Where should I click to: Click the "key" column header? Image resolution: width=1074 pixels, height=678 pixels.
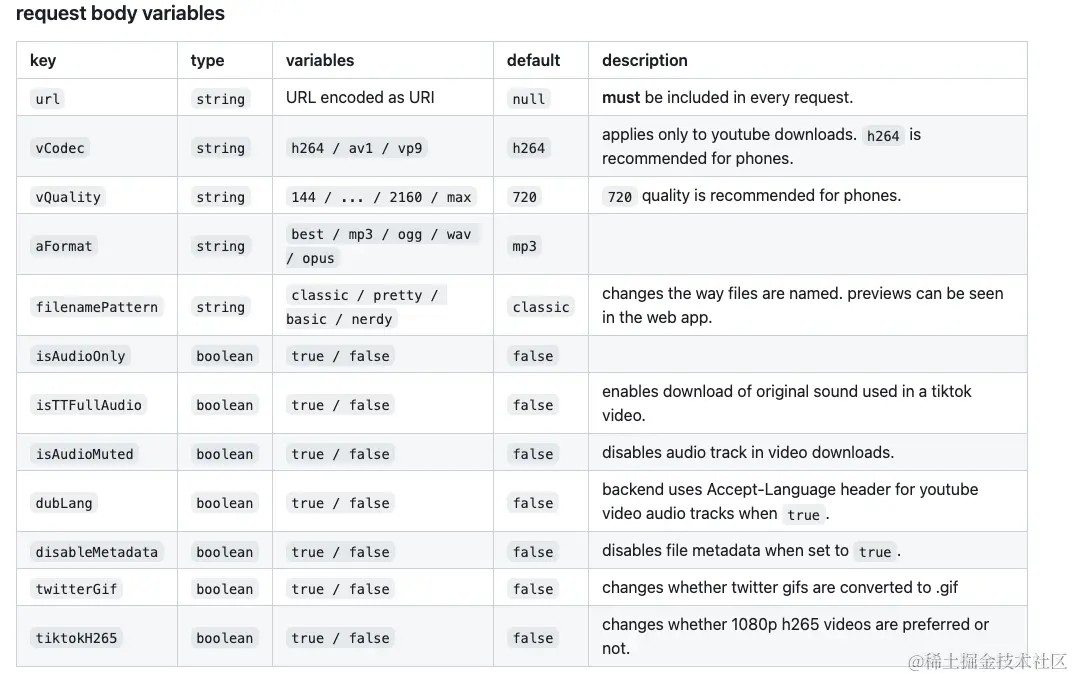(43, 60)
